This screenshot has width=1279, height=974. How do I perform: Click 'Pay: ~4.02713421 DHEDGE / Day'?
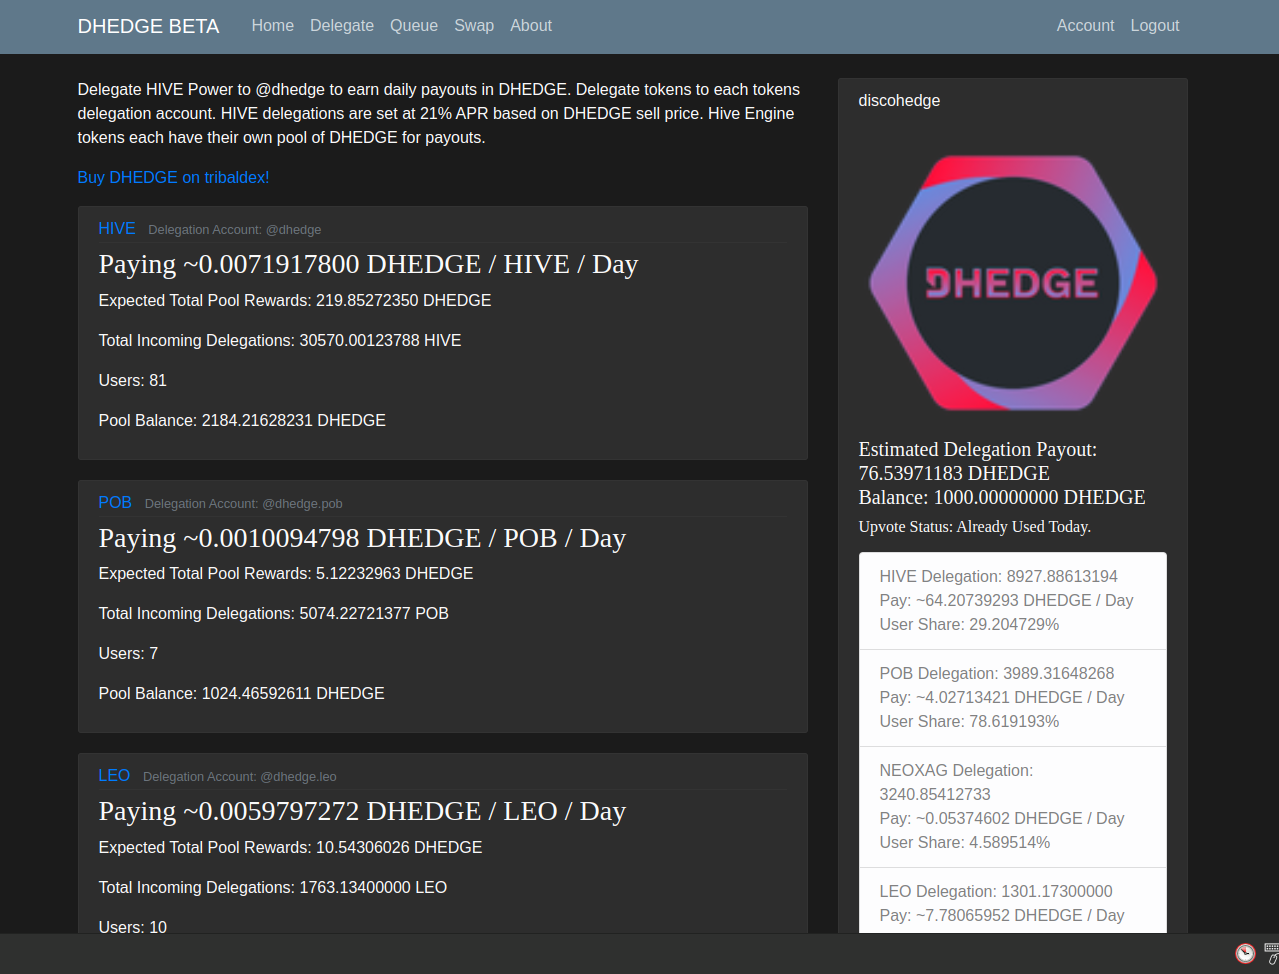pos(1002,698)
